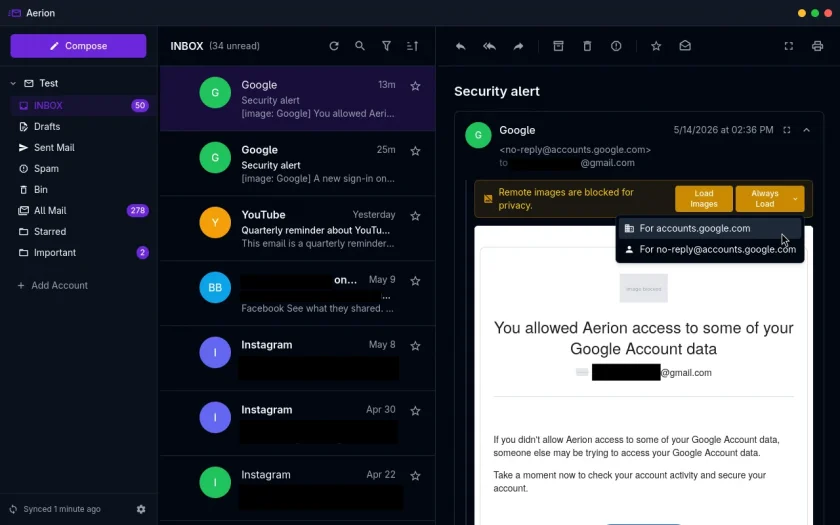840x525 pixels.
Task: Click the INBOX unread count badge 50
Action: coord(140,106)
